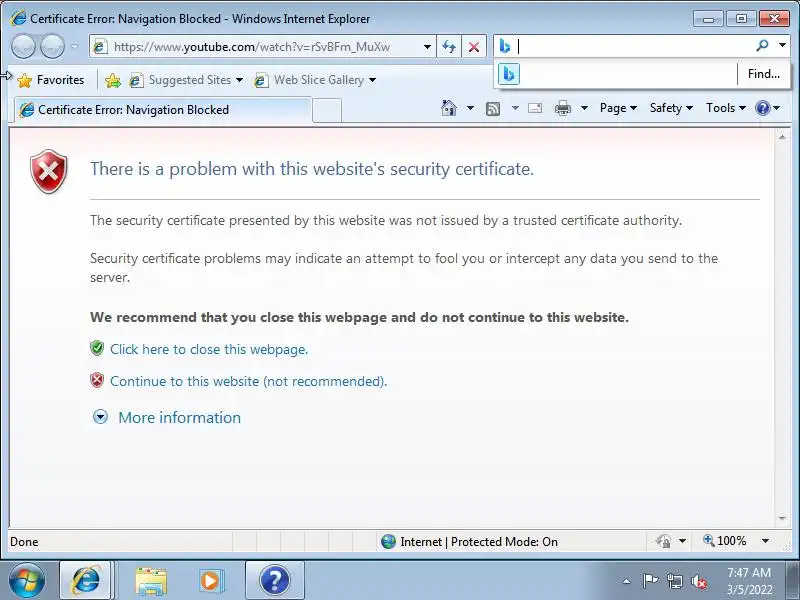Click the Print icon

click(x=563, y=108)
